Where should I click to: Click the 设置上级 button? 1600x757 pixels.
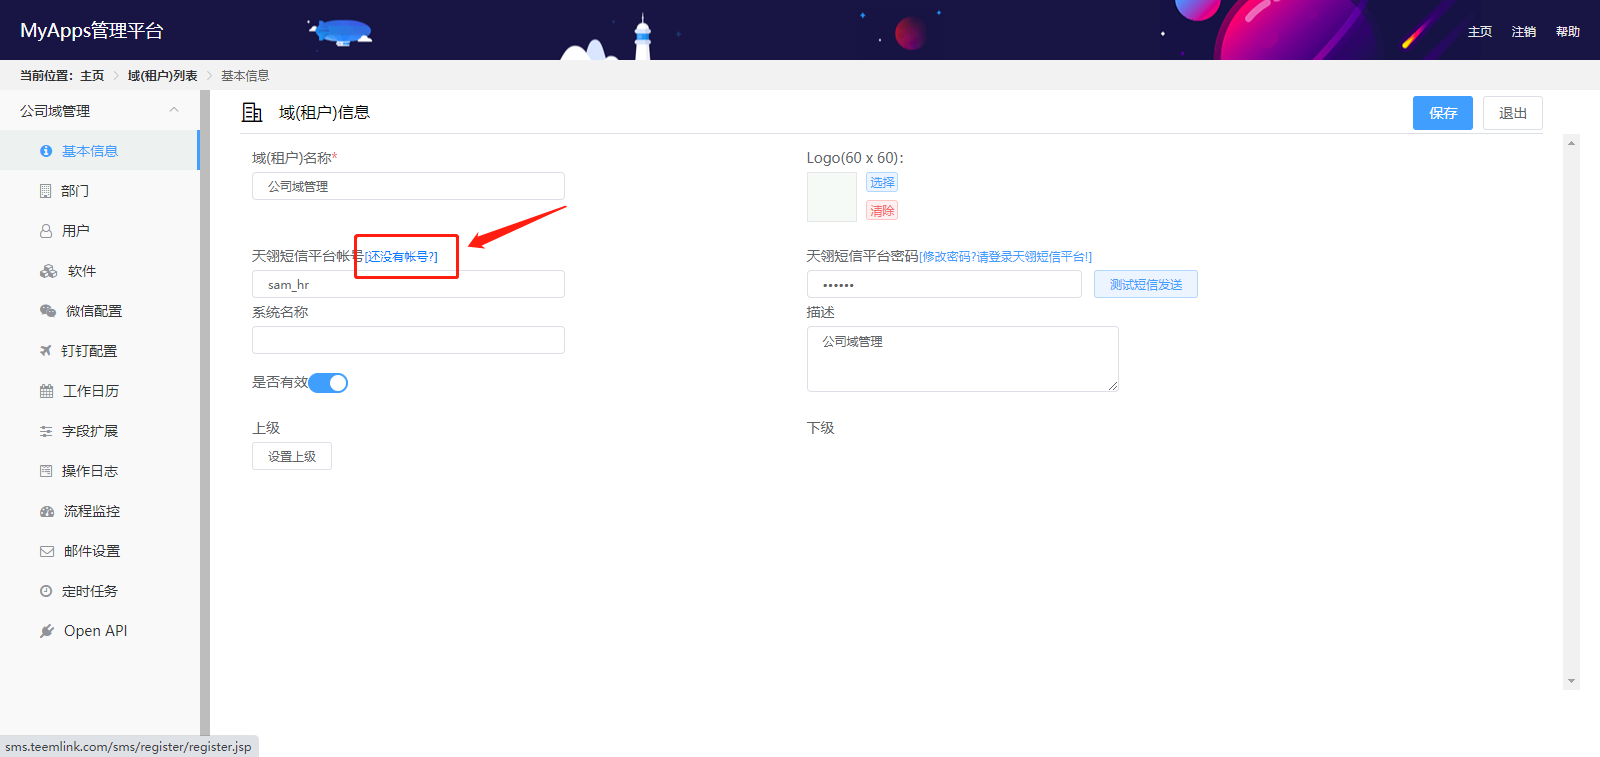click(292, 456)
